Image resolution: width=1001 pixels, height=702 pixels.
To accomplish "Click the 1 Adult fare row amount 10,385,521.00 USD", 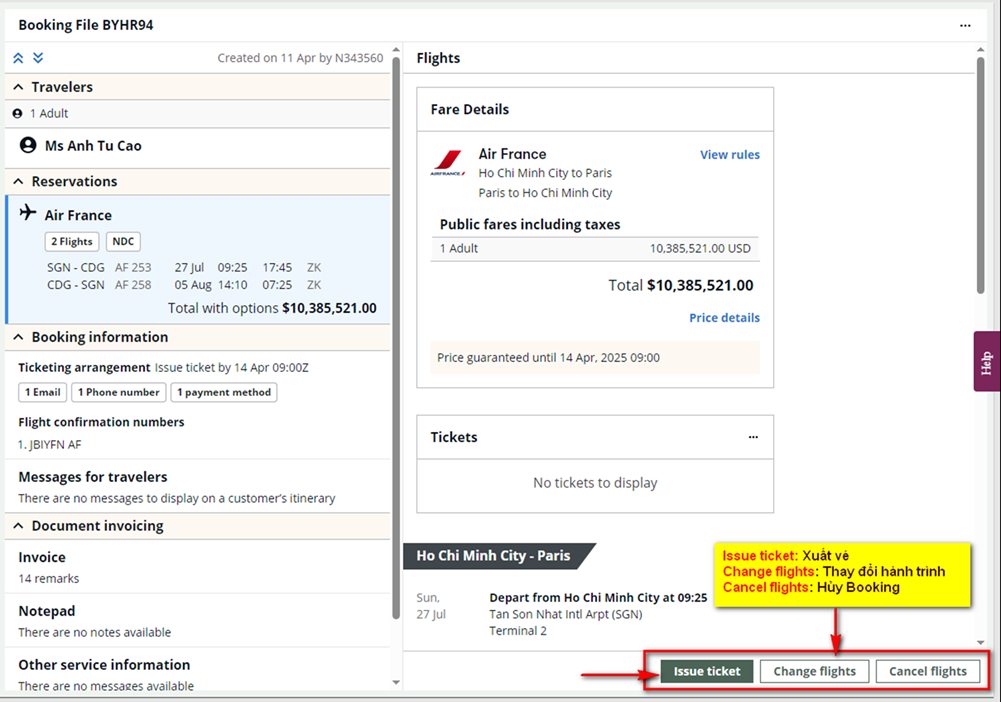I will coord(700,249).
